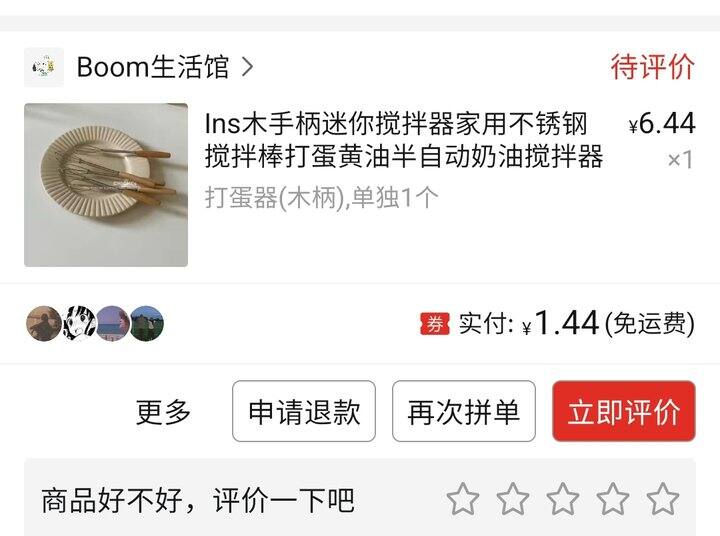Tap the first group-buy member avatar
The image size is (720, 536).
point(44,323)
